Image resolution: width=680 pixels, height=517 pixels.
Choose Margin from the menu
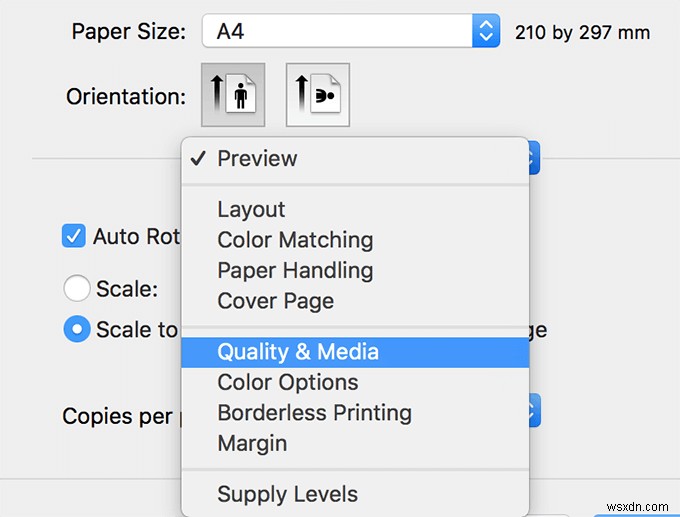point(252,443)
